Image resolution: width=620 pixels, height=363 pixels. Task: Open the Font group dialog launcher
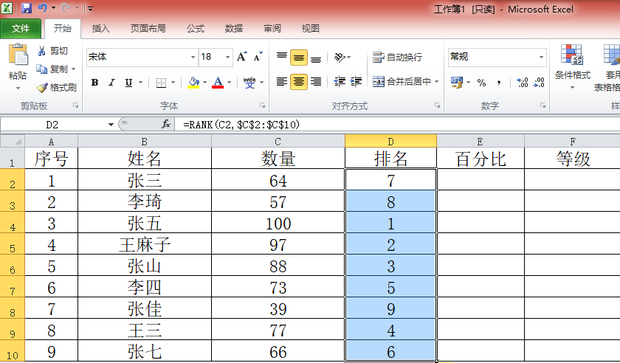(262, 106)
